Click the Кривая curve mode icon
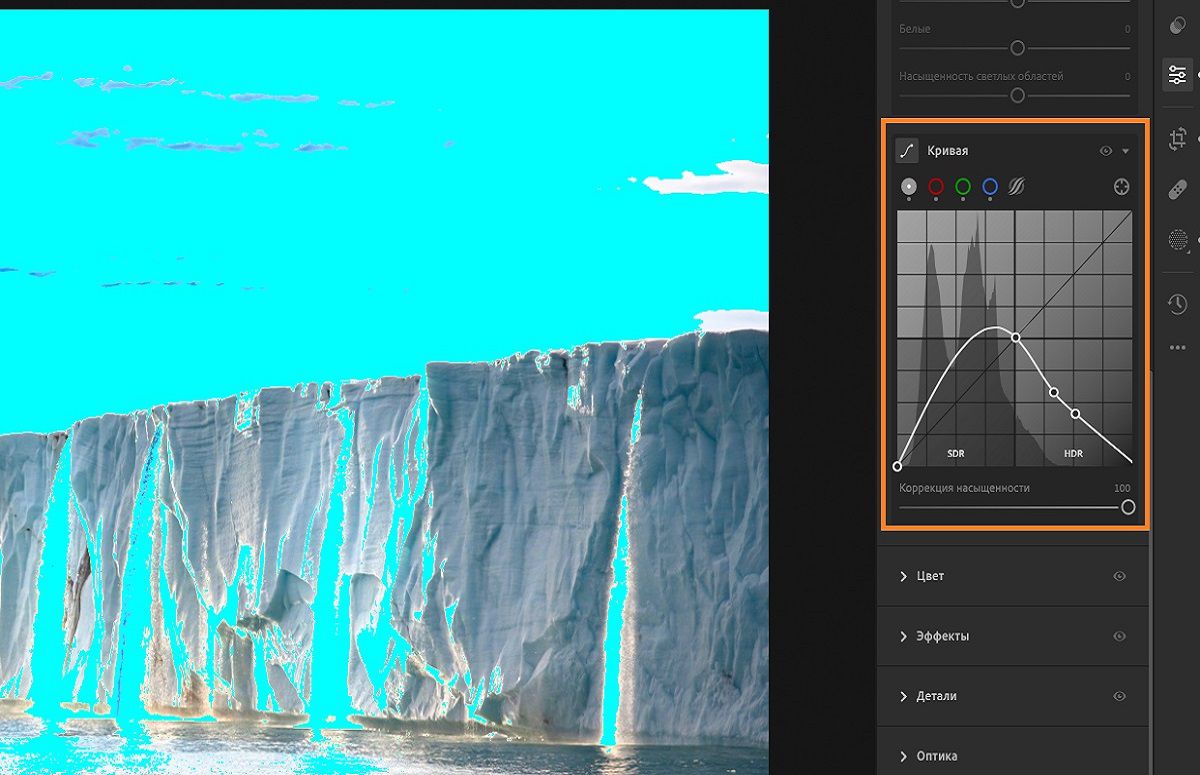 coord(907,151)
